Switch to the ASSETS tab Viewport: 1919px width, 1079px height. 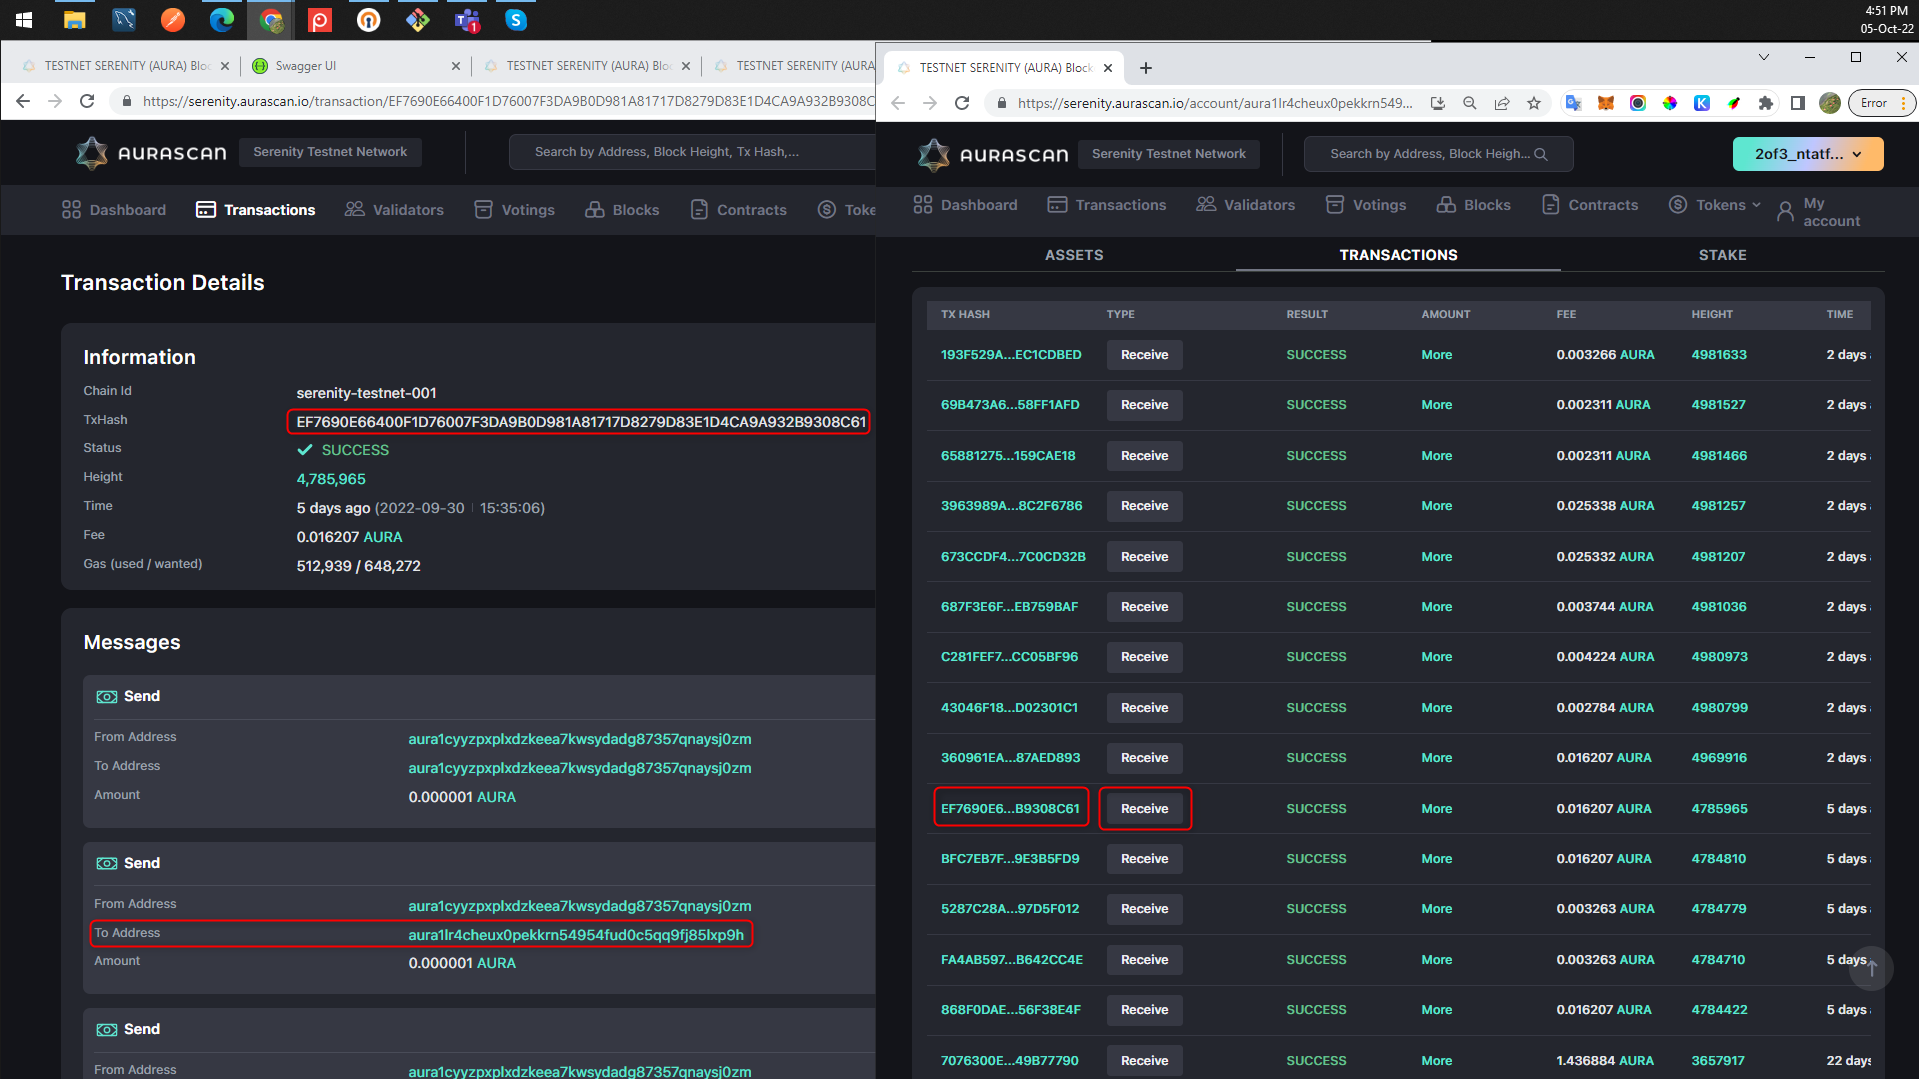click(1074, 255)
